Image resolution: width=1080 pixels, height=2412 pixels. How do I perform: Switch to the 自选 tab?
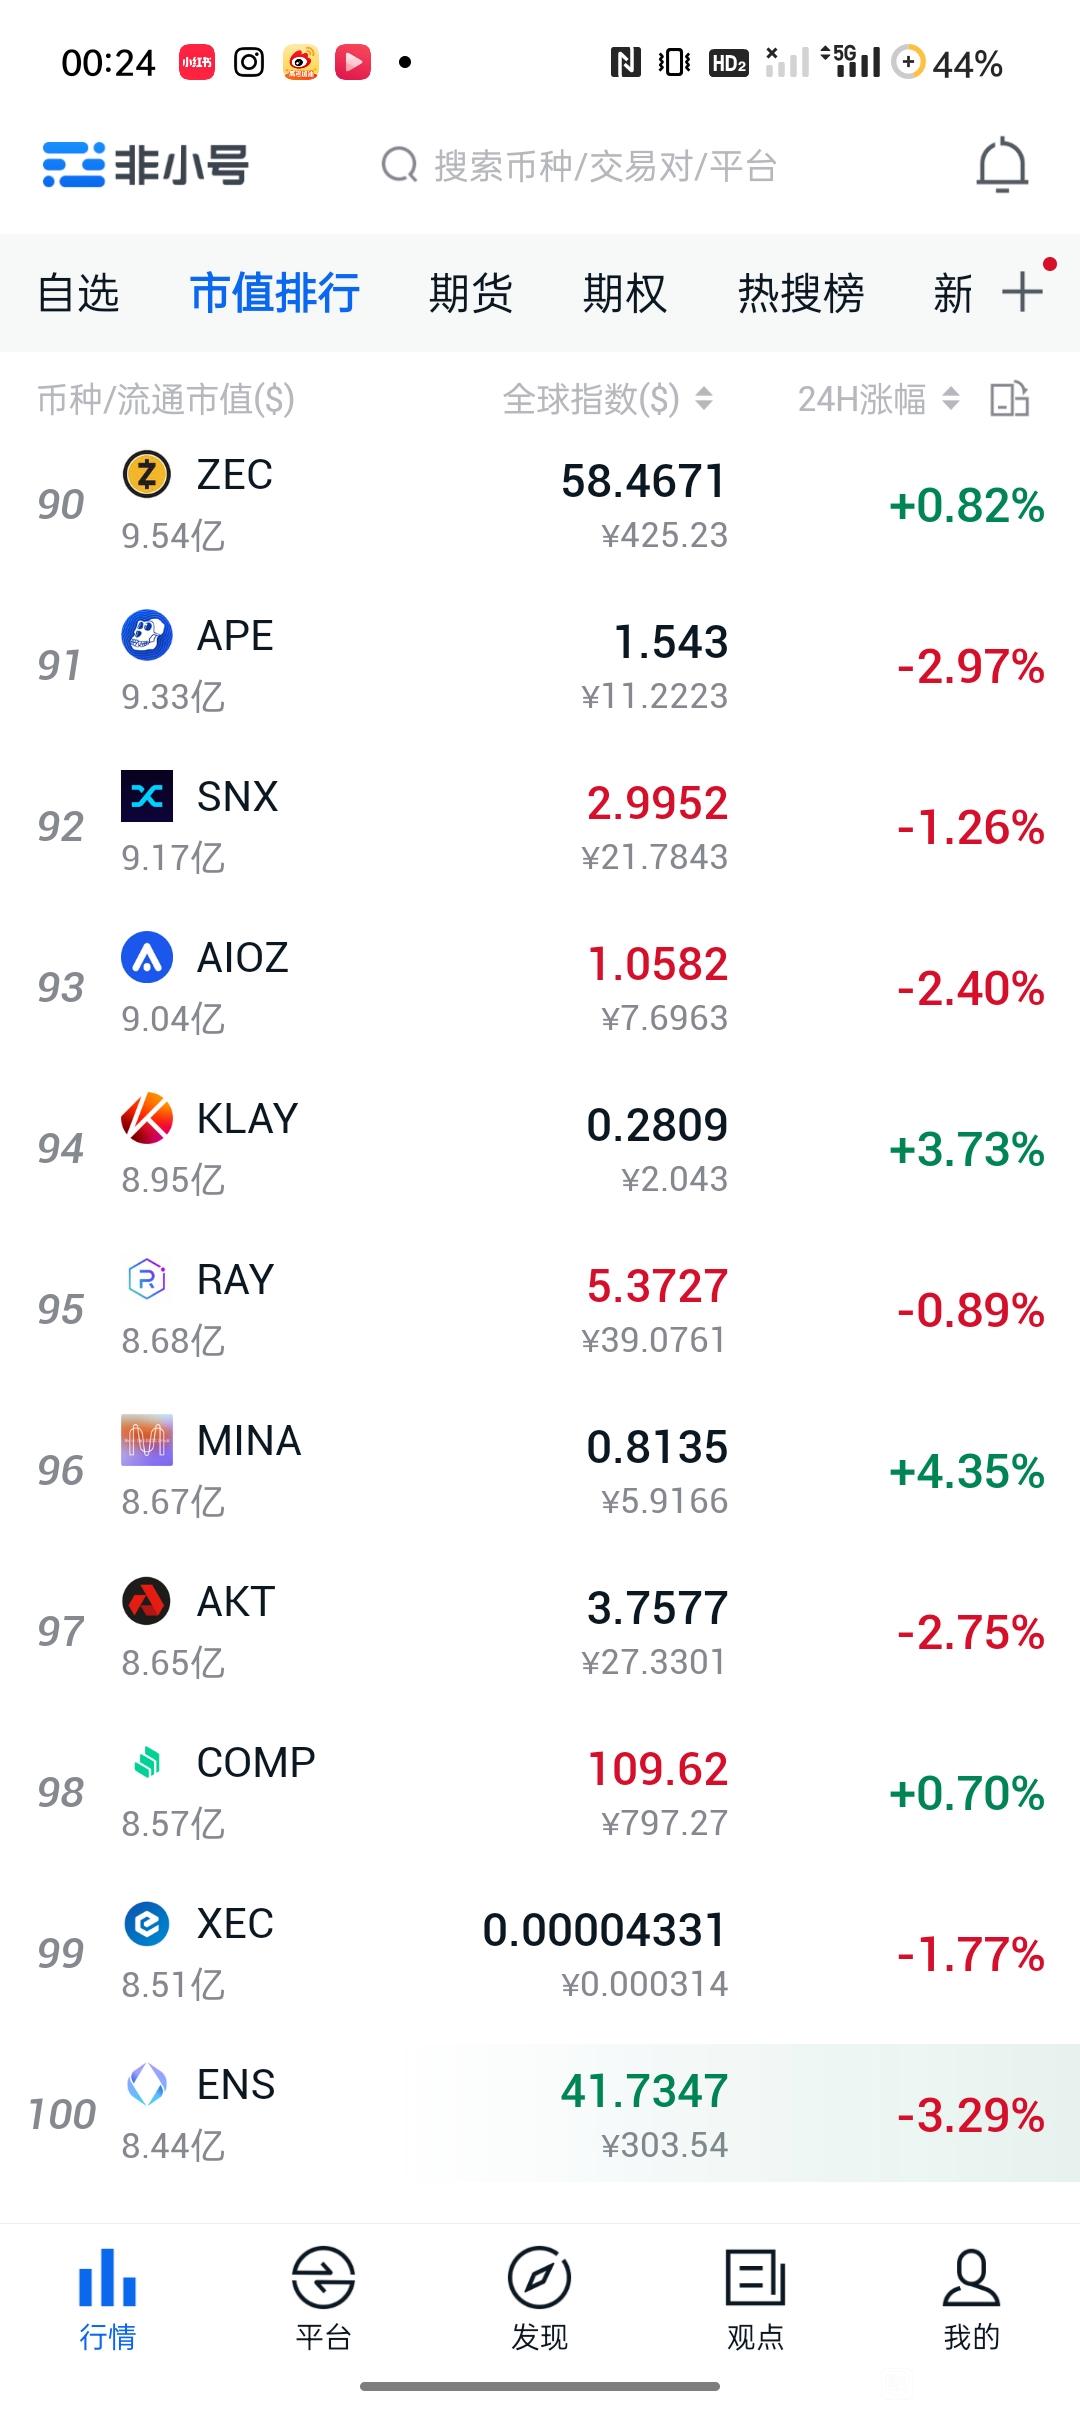(x=78, y=293)
